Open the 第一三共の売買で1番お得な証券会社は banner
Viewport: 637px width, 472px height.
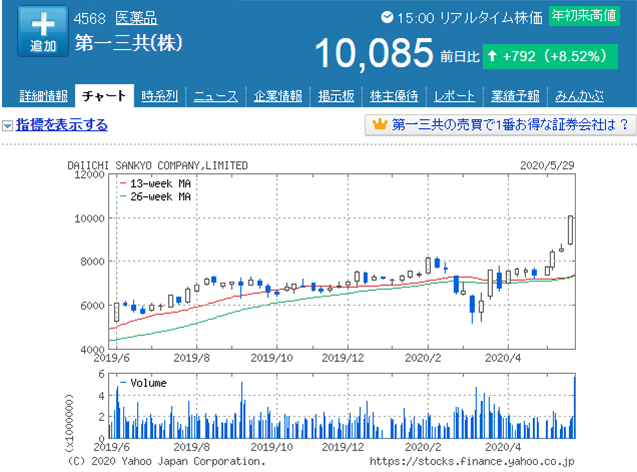[x=500, y=125]
